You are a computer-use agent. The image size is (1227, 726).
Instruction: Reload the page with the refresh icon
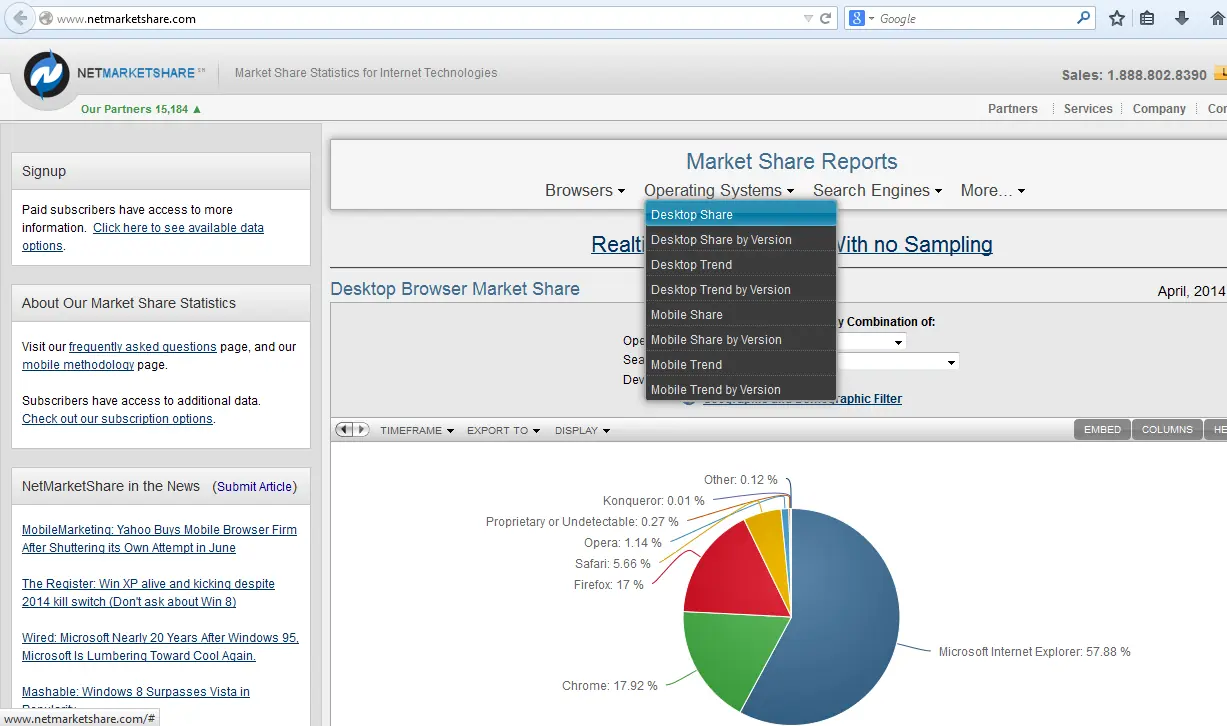[x=826, y=18]
